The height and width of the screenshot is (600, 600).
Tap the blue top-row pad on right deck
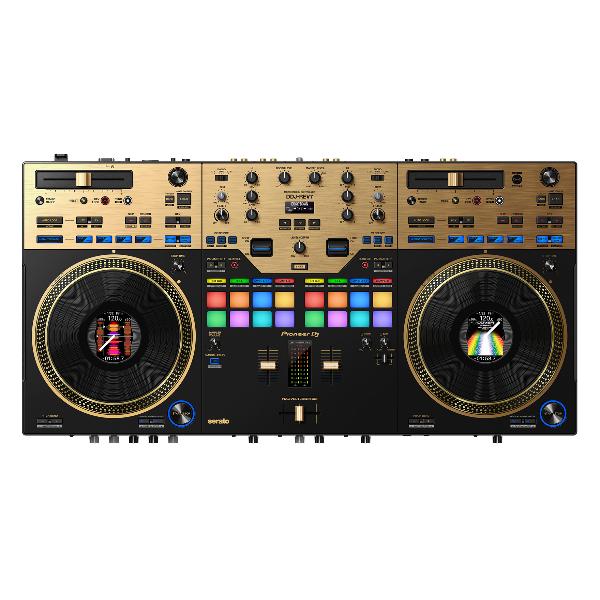pyautogui.click(x=360, y=300)
